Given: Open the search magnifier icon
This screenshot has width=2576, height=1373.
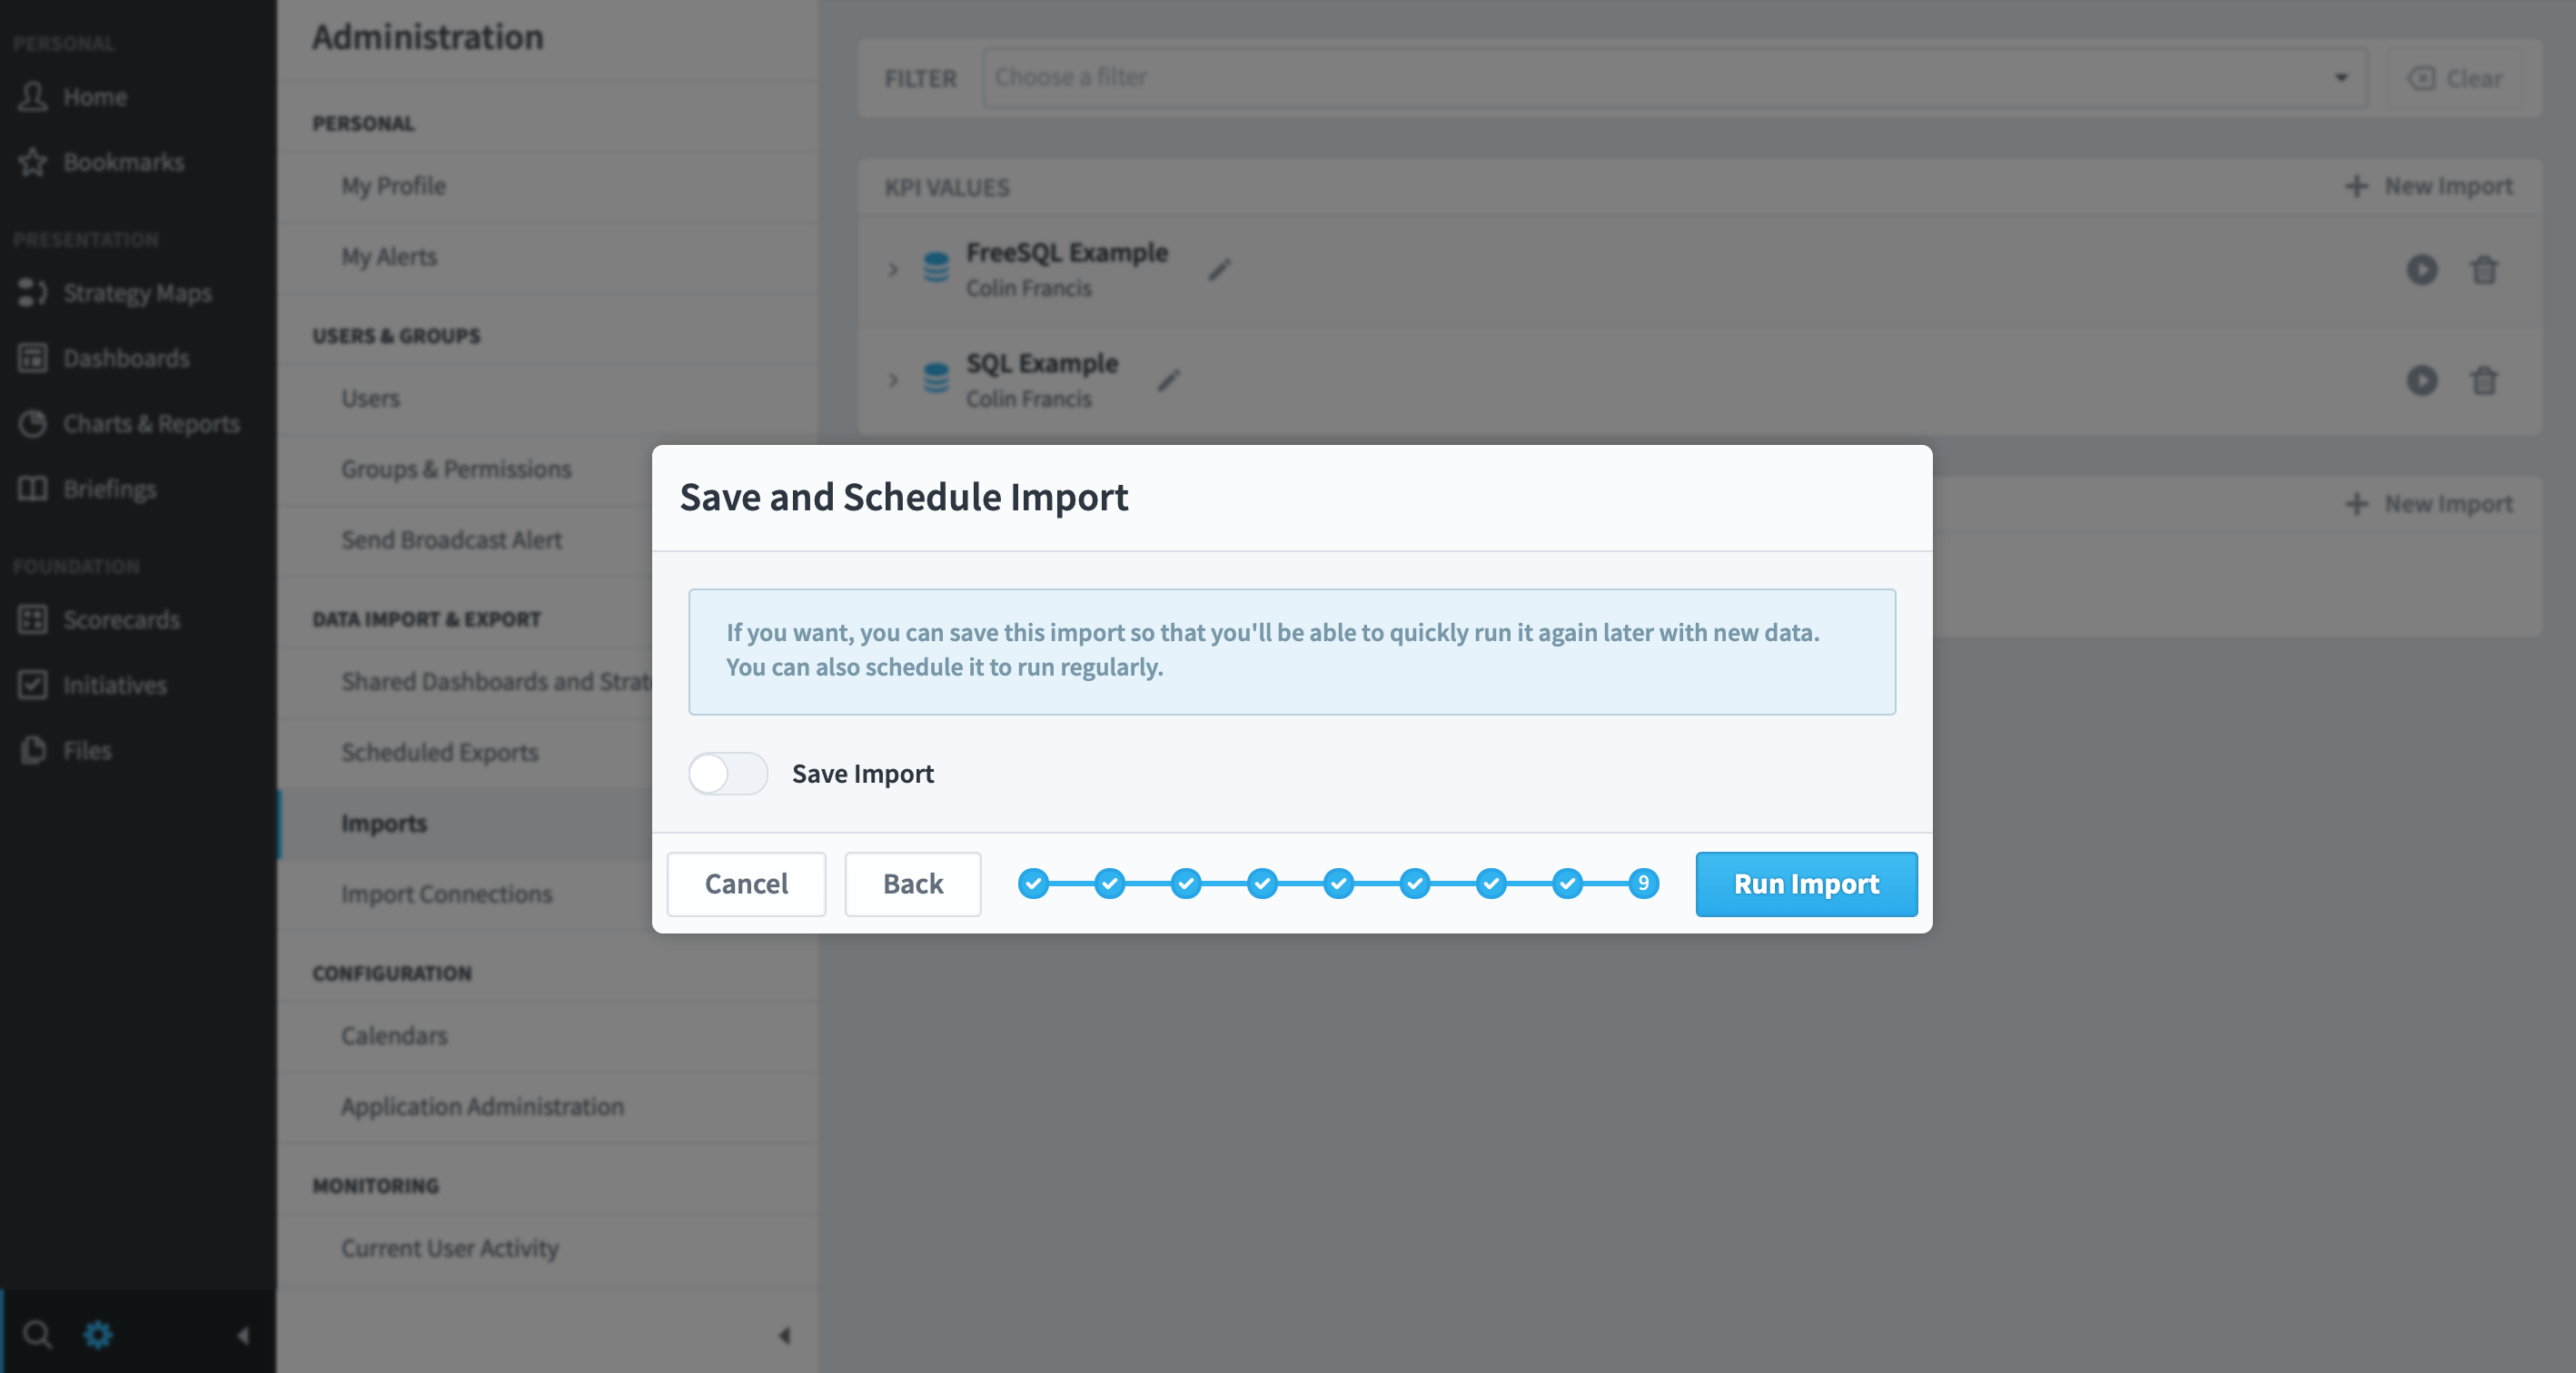Looking at the screenshot, I should coord(37,1334).
